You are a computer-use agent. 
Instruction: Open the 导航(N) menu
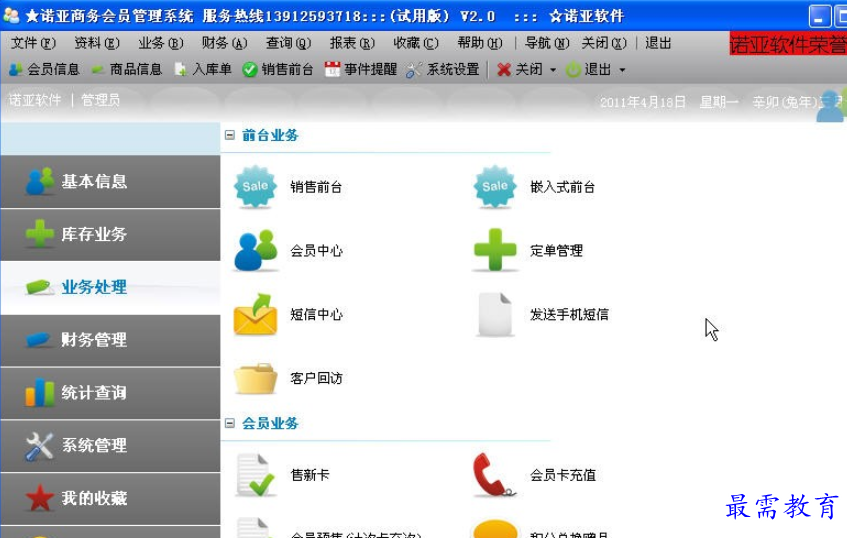click(x=547, y=43)
